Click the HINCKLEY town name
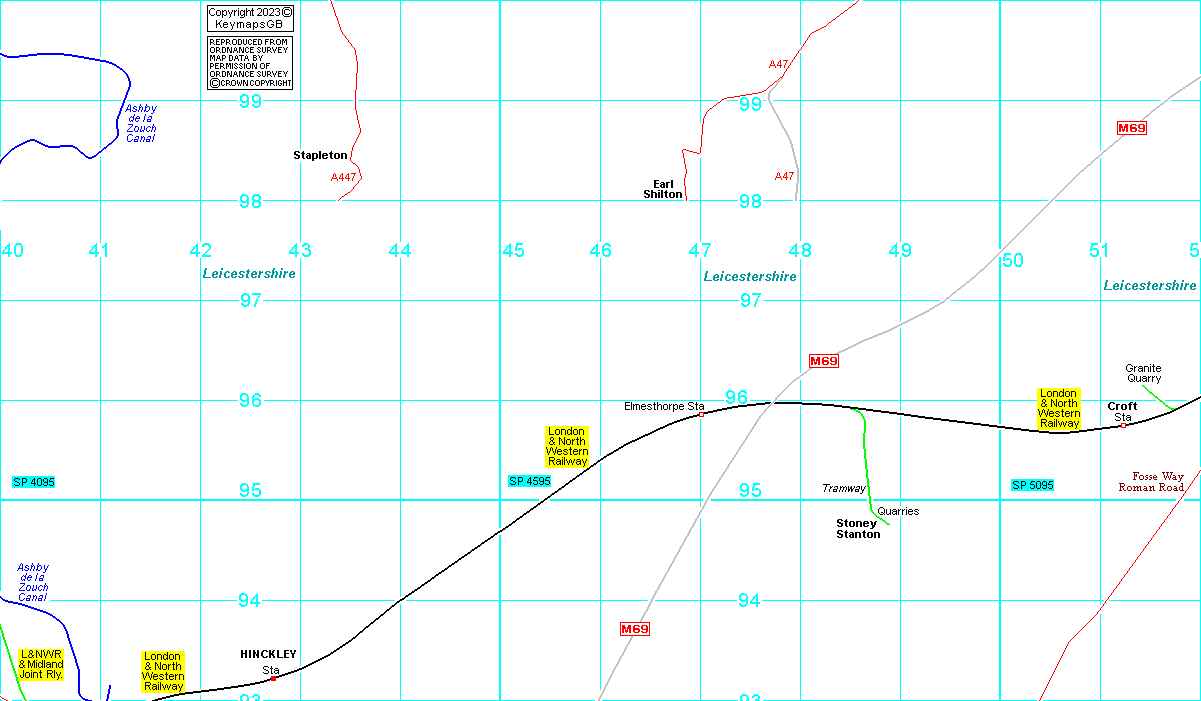The height and width of the screenshot is (701, 1201). click(268, 654)
